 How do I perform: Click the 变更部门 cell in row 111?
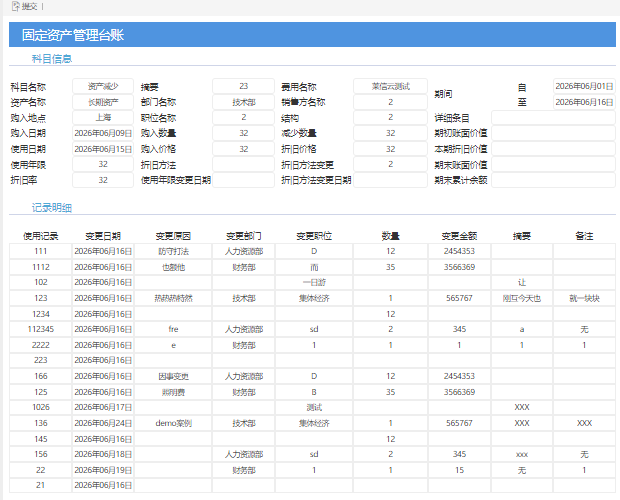244,251
